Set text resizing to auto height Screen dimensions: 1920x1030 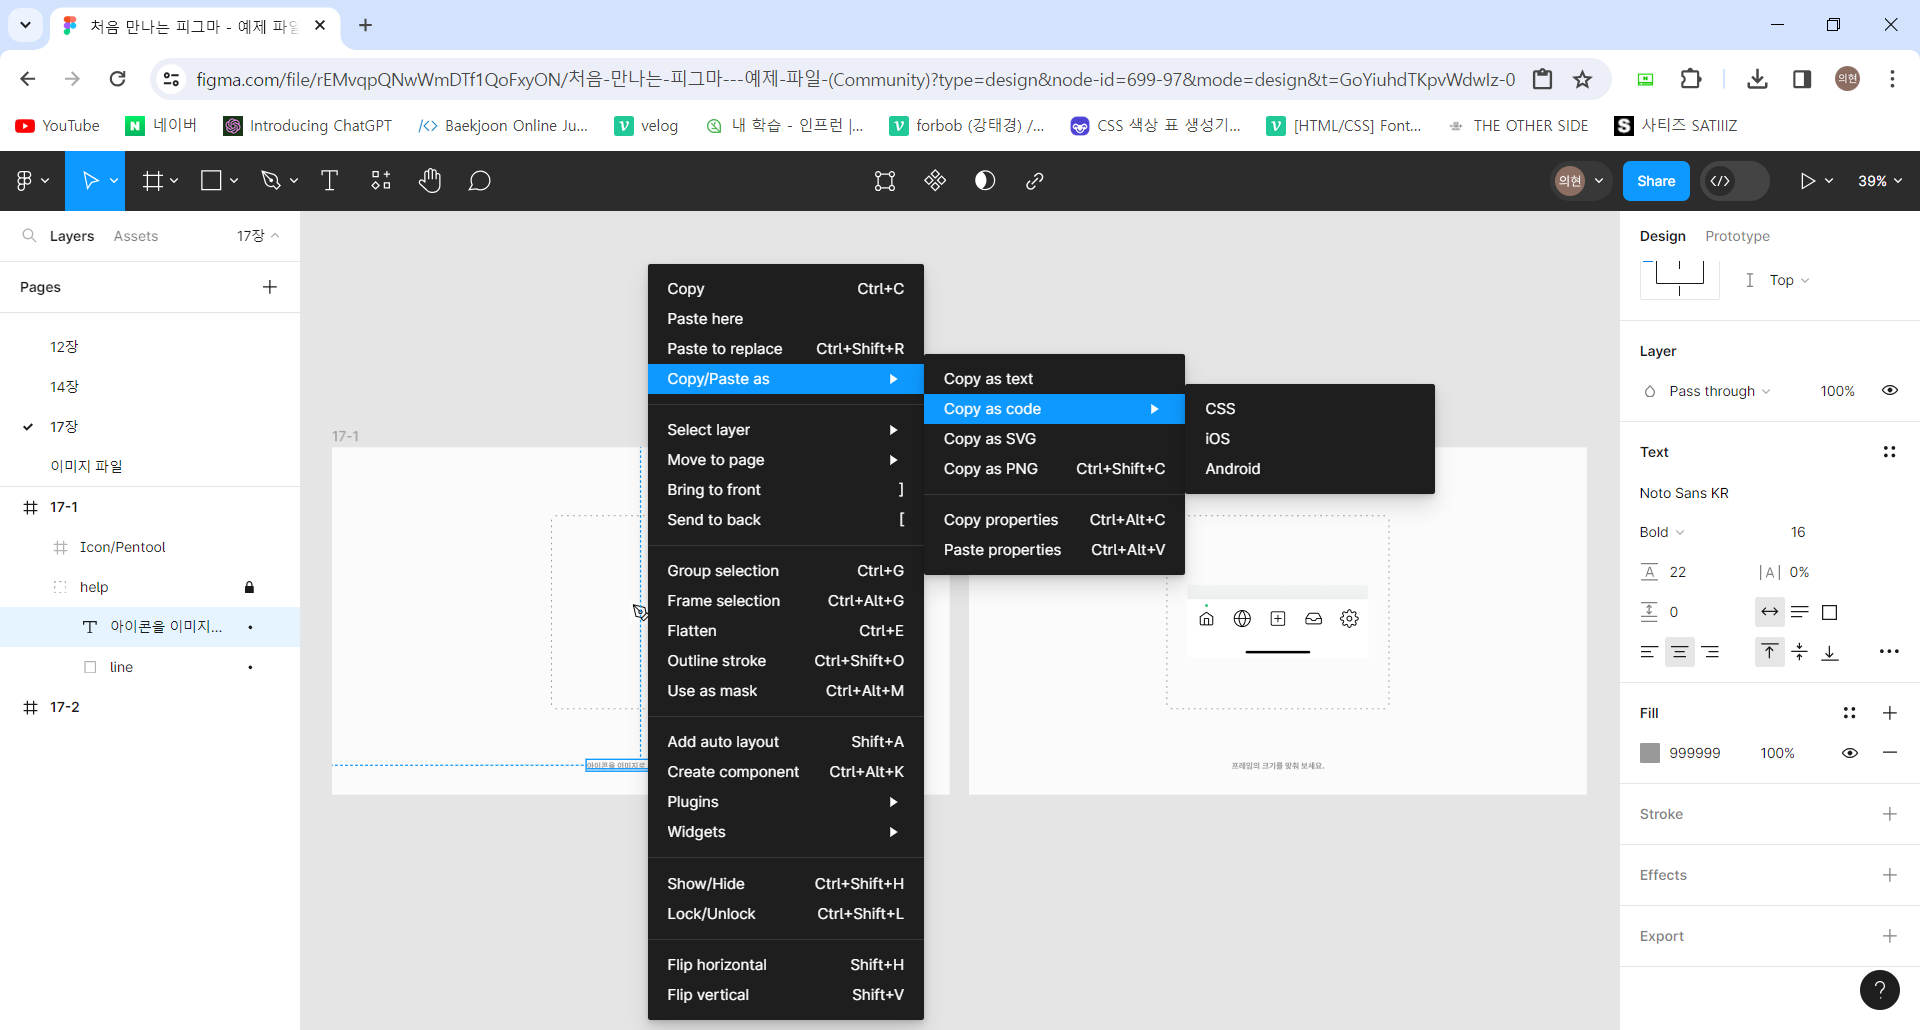coord(1800,612)
